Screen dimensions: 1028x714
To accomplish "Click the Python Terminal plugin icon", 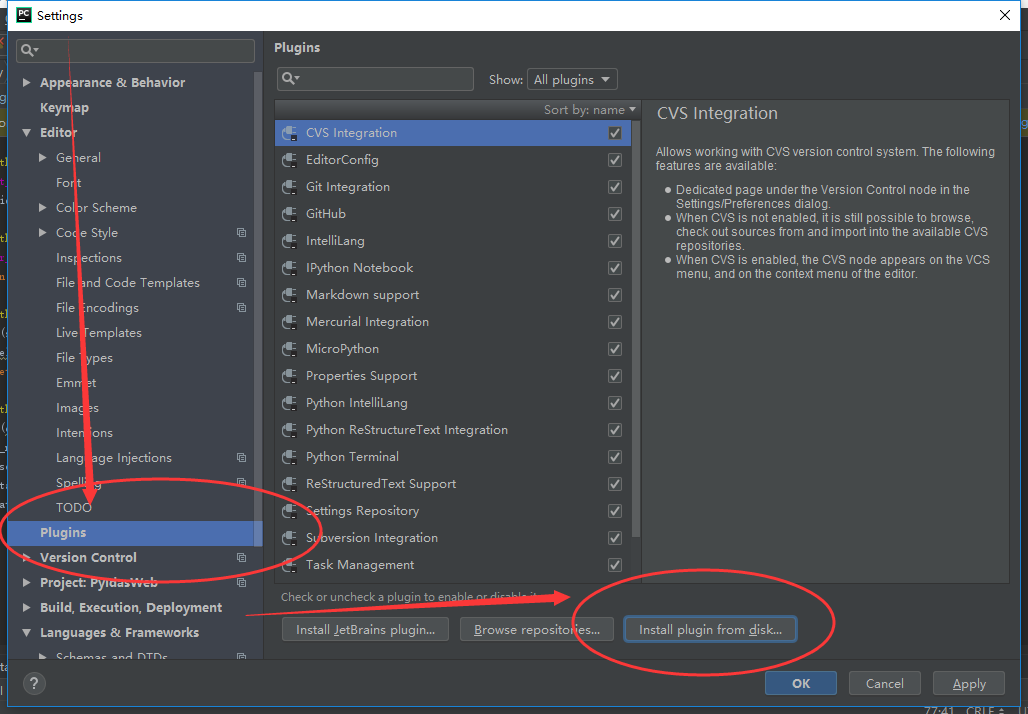I will 290,457.
